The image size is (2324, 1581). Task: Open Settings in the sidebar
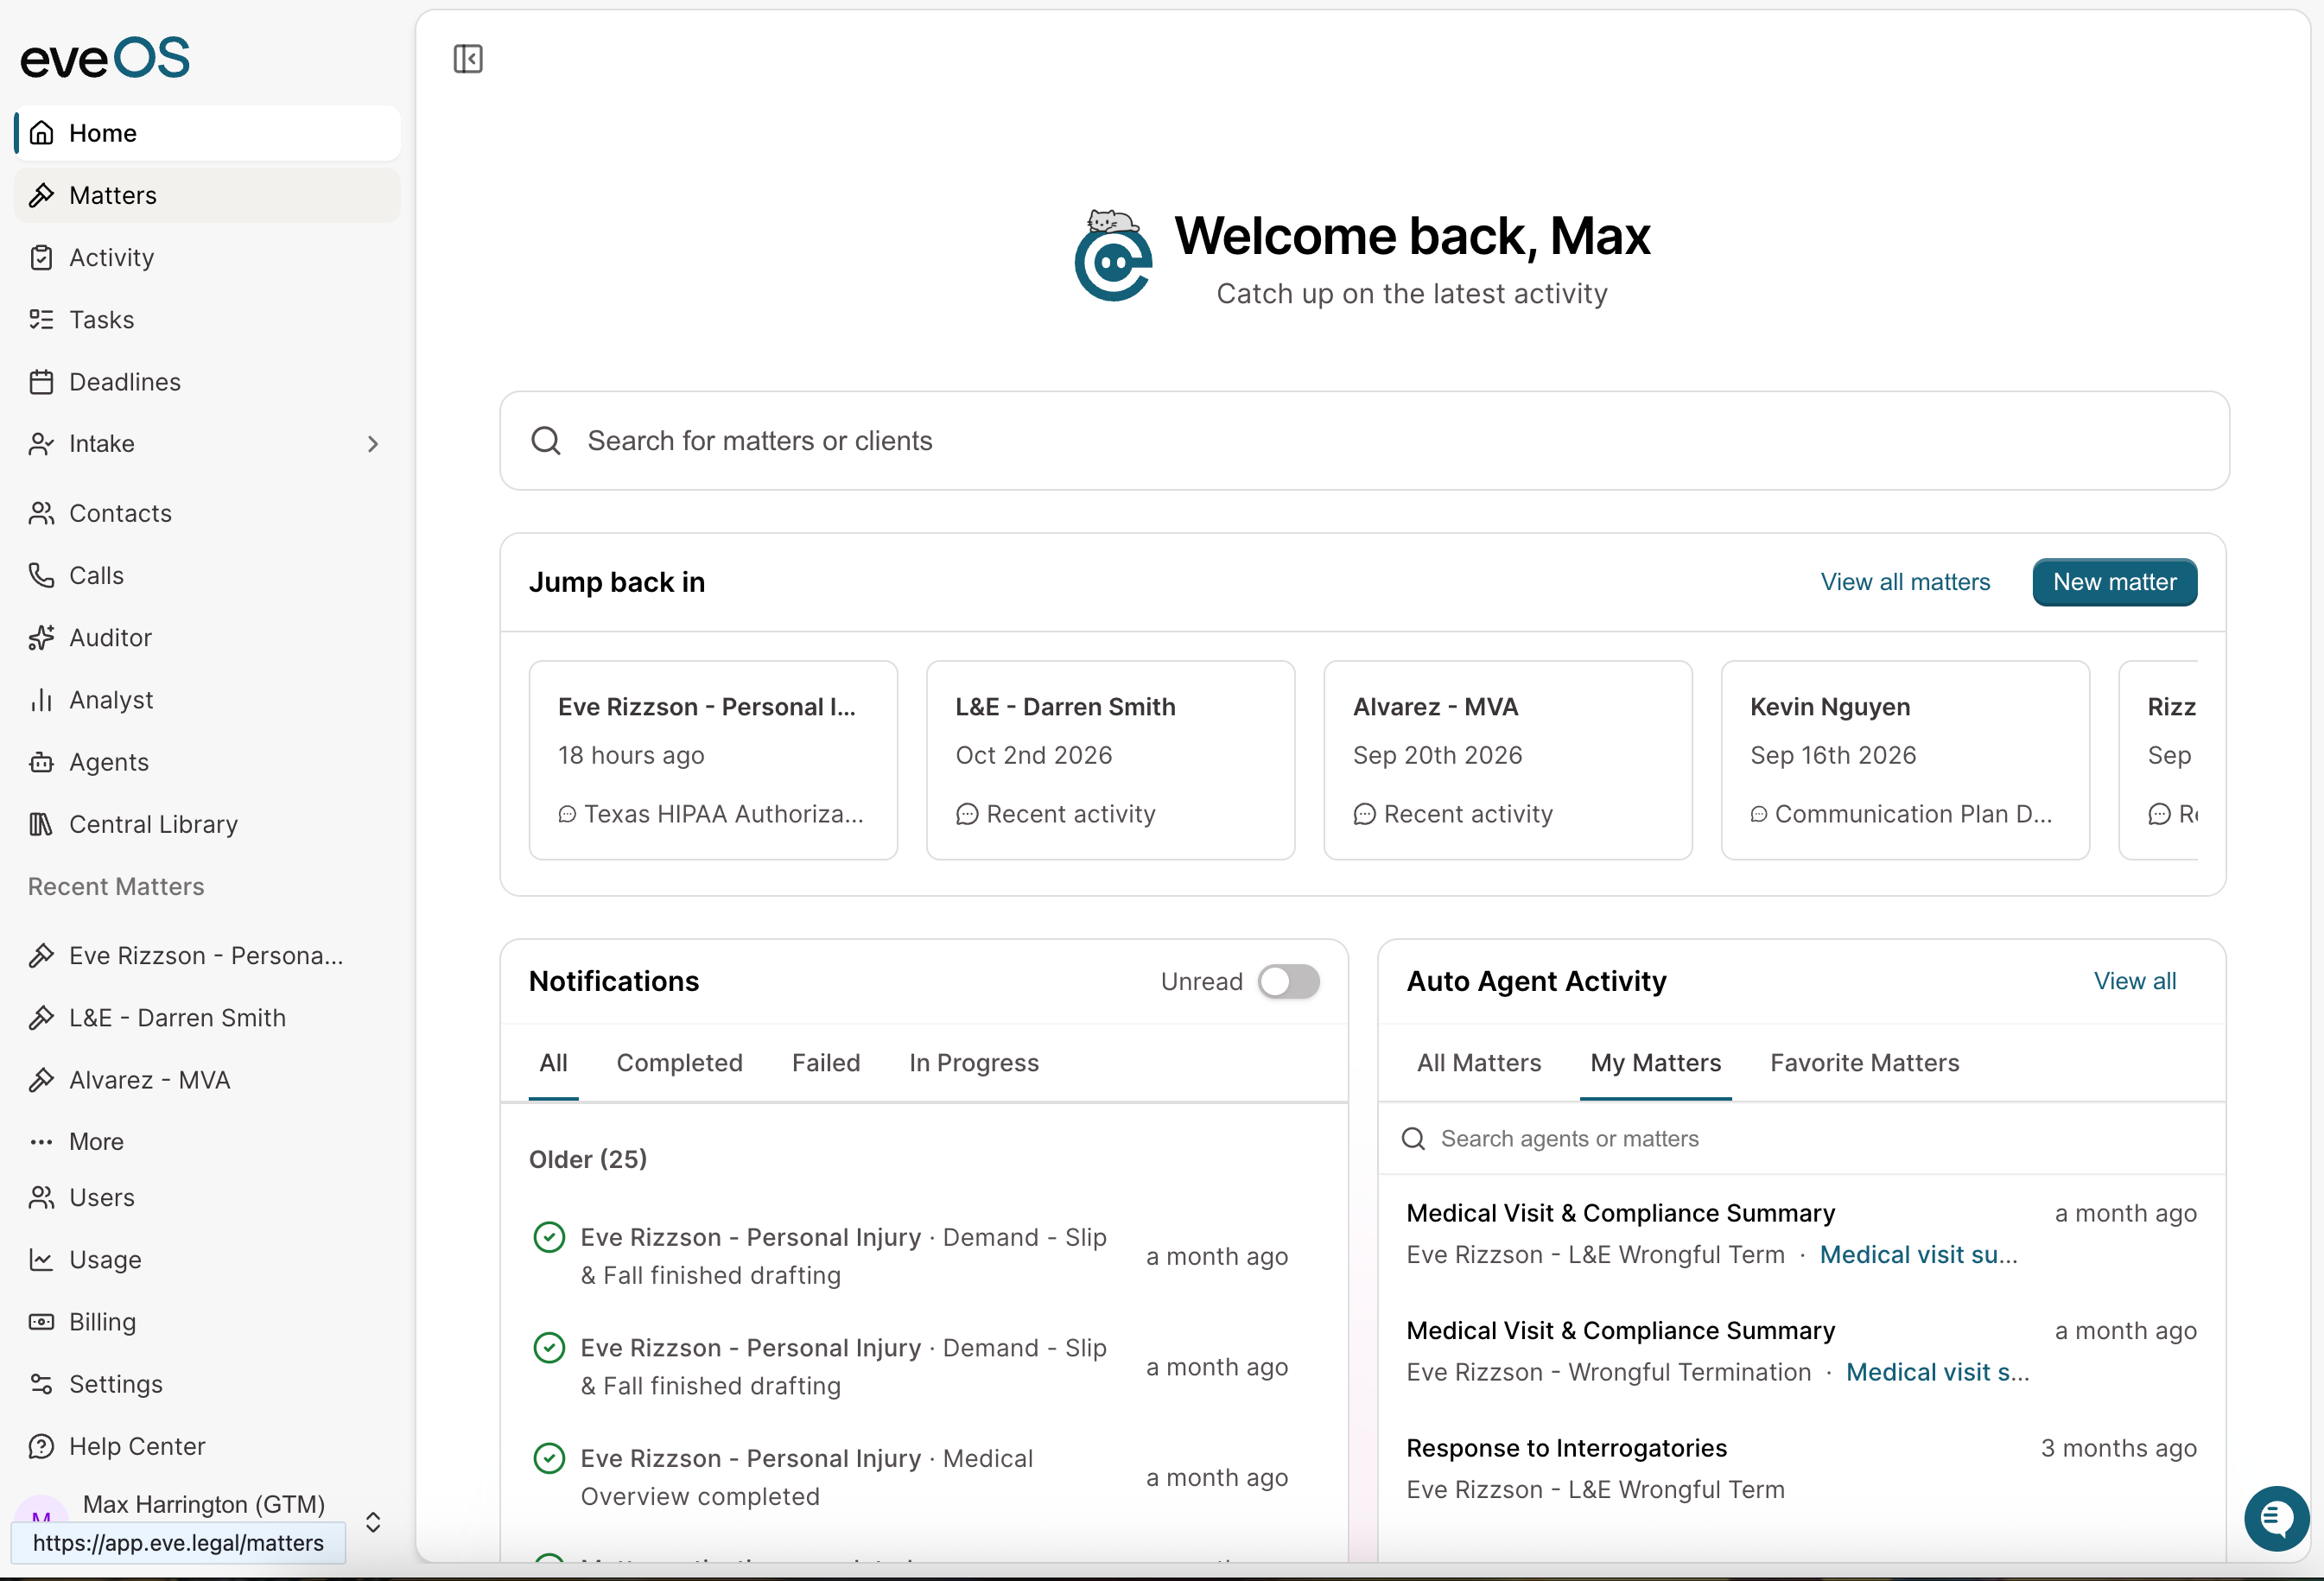(x=207, y=1384)
